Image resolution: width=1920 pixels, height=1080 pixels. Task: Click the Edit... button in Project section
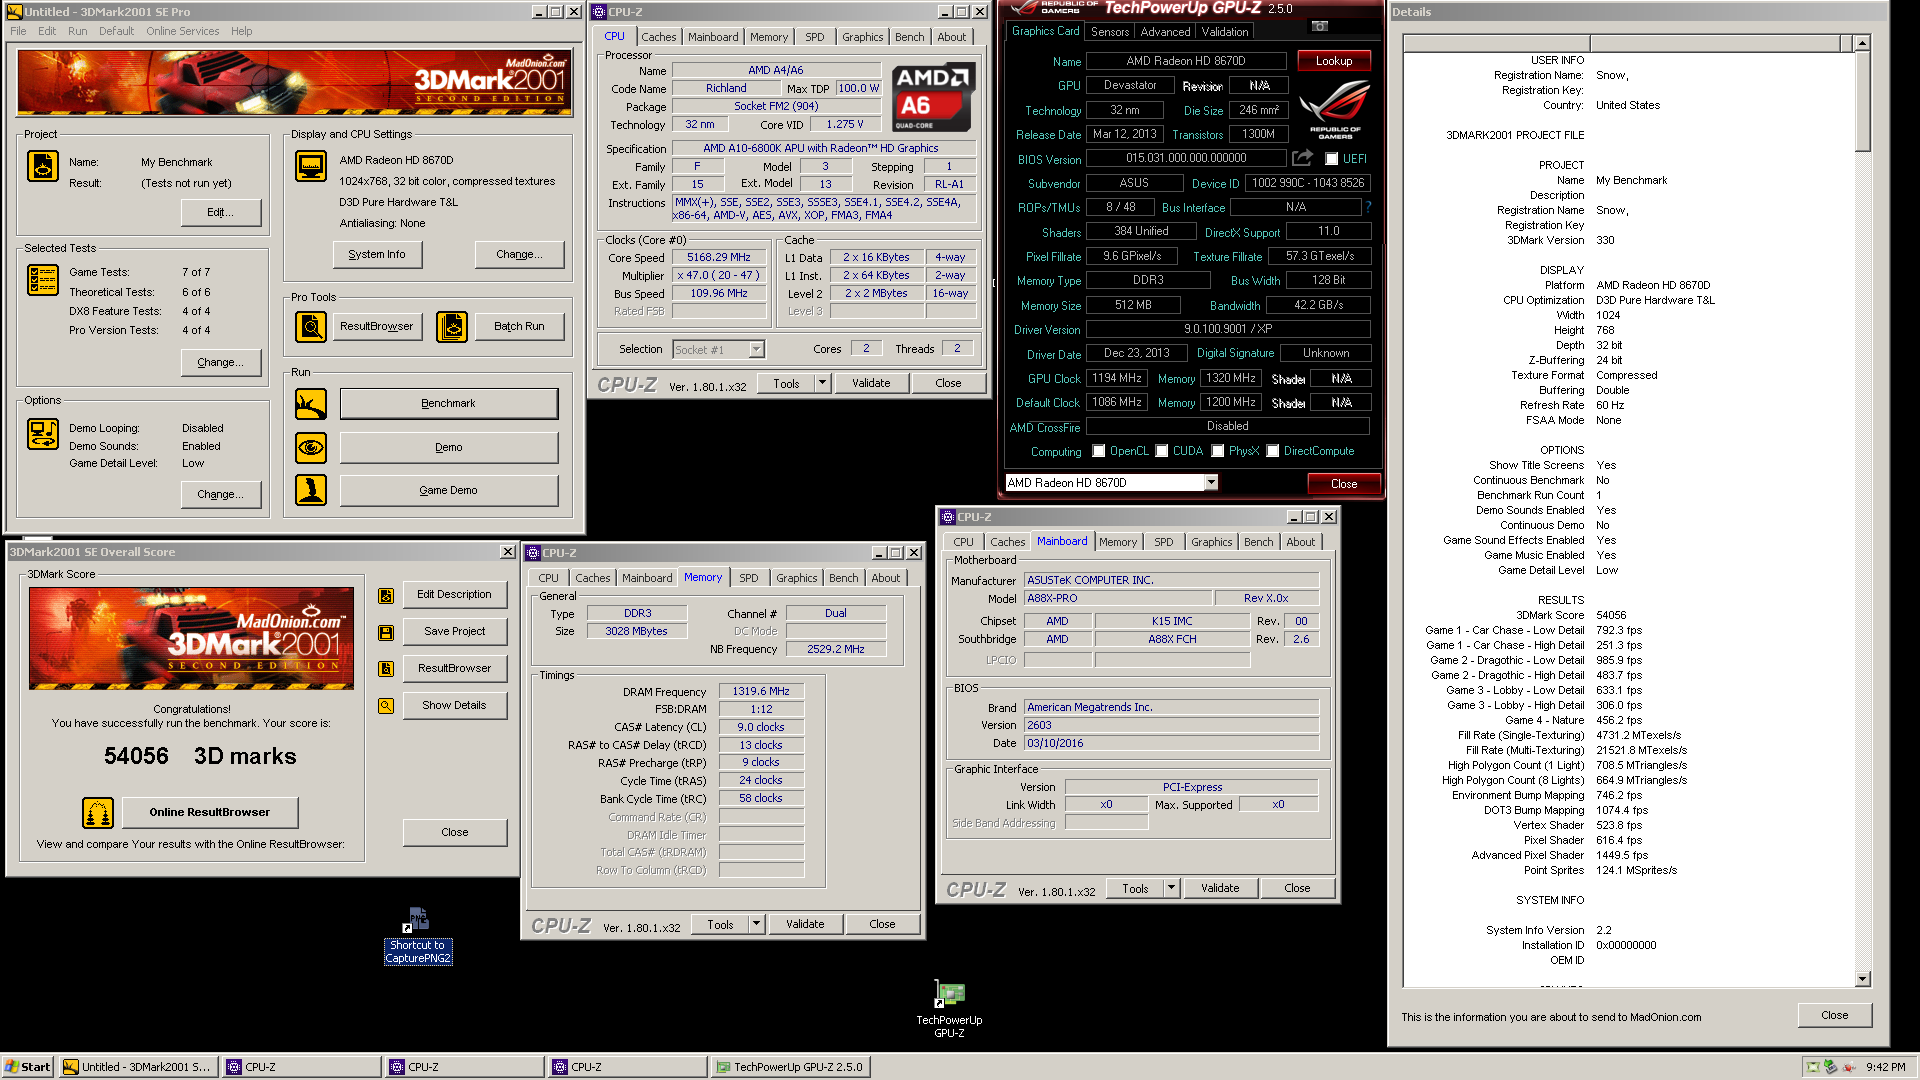(x=221, y=212)
